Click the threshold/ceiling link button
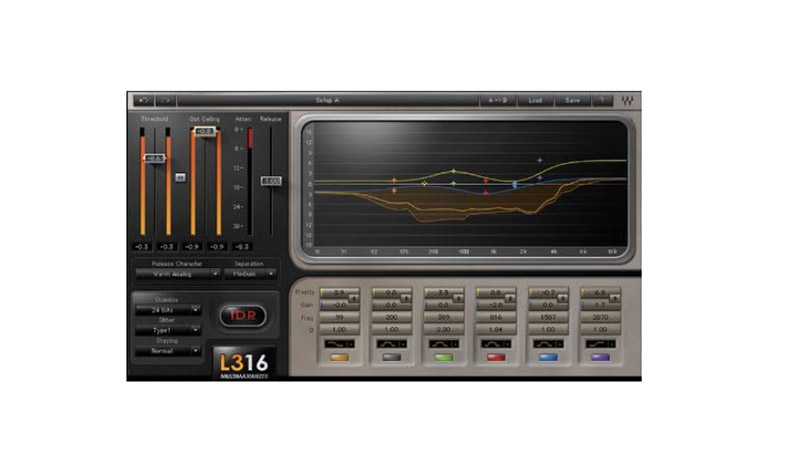 coord(180,176)
